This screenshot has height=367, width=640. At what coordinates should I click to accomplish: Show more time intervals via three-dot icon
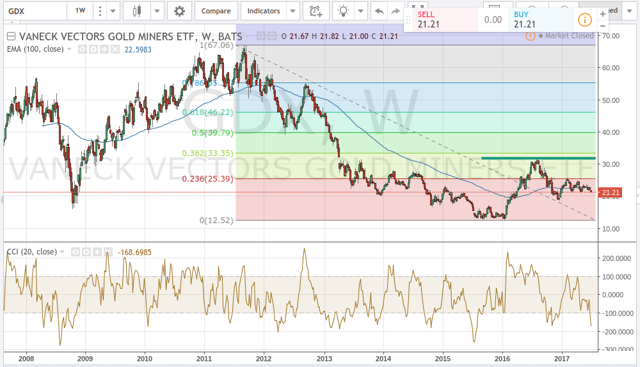coord(100,11)
